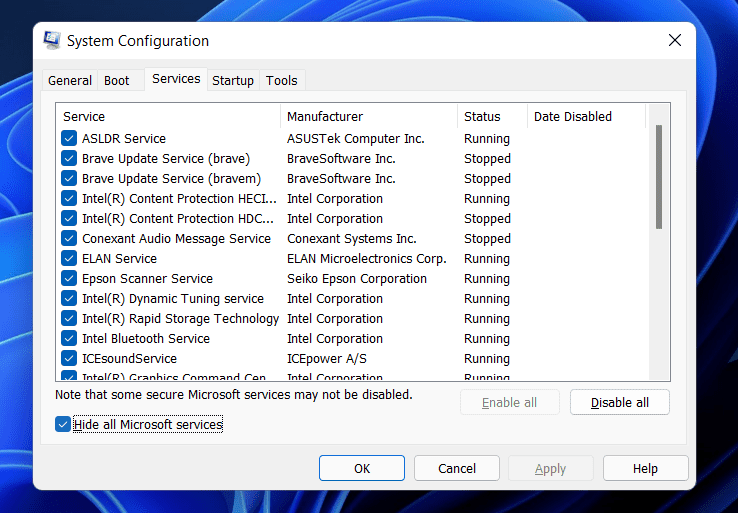Toggle Intel(R) Dynamic Tuning service checkbox
The image size is (738, 513).
coord(69,298)
